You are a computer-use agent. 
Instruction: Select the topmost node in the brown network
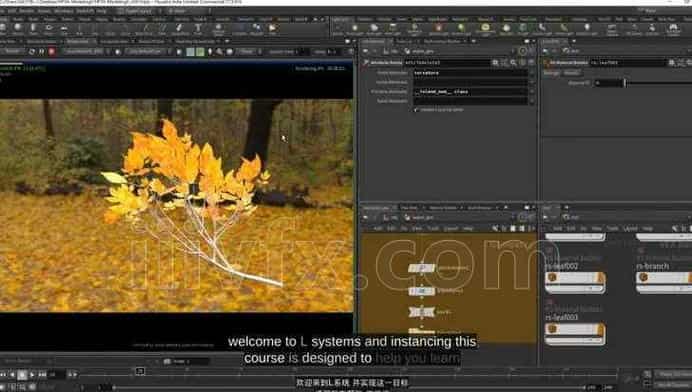421,268
